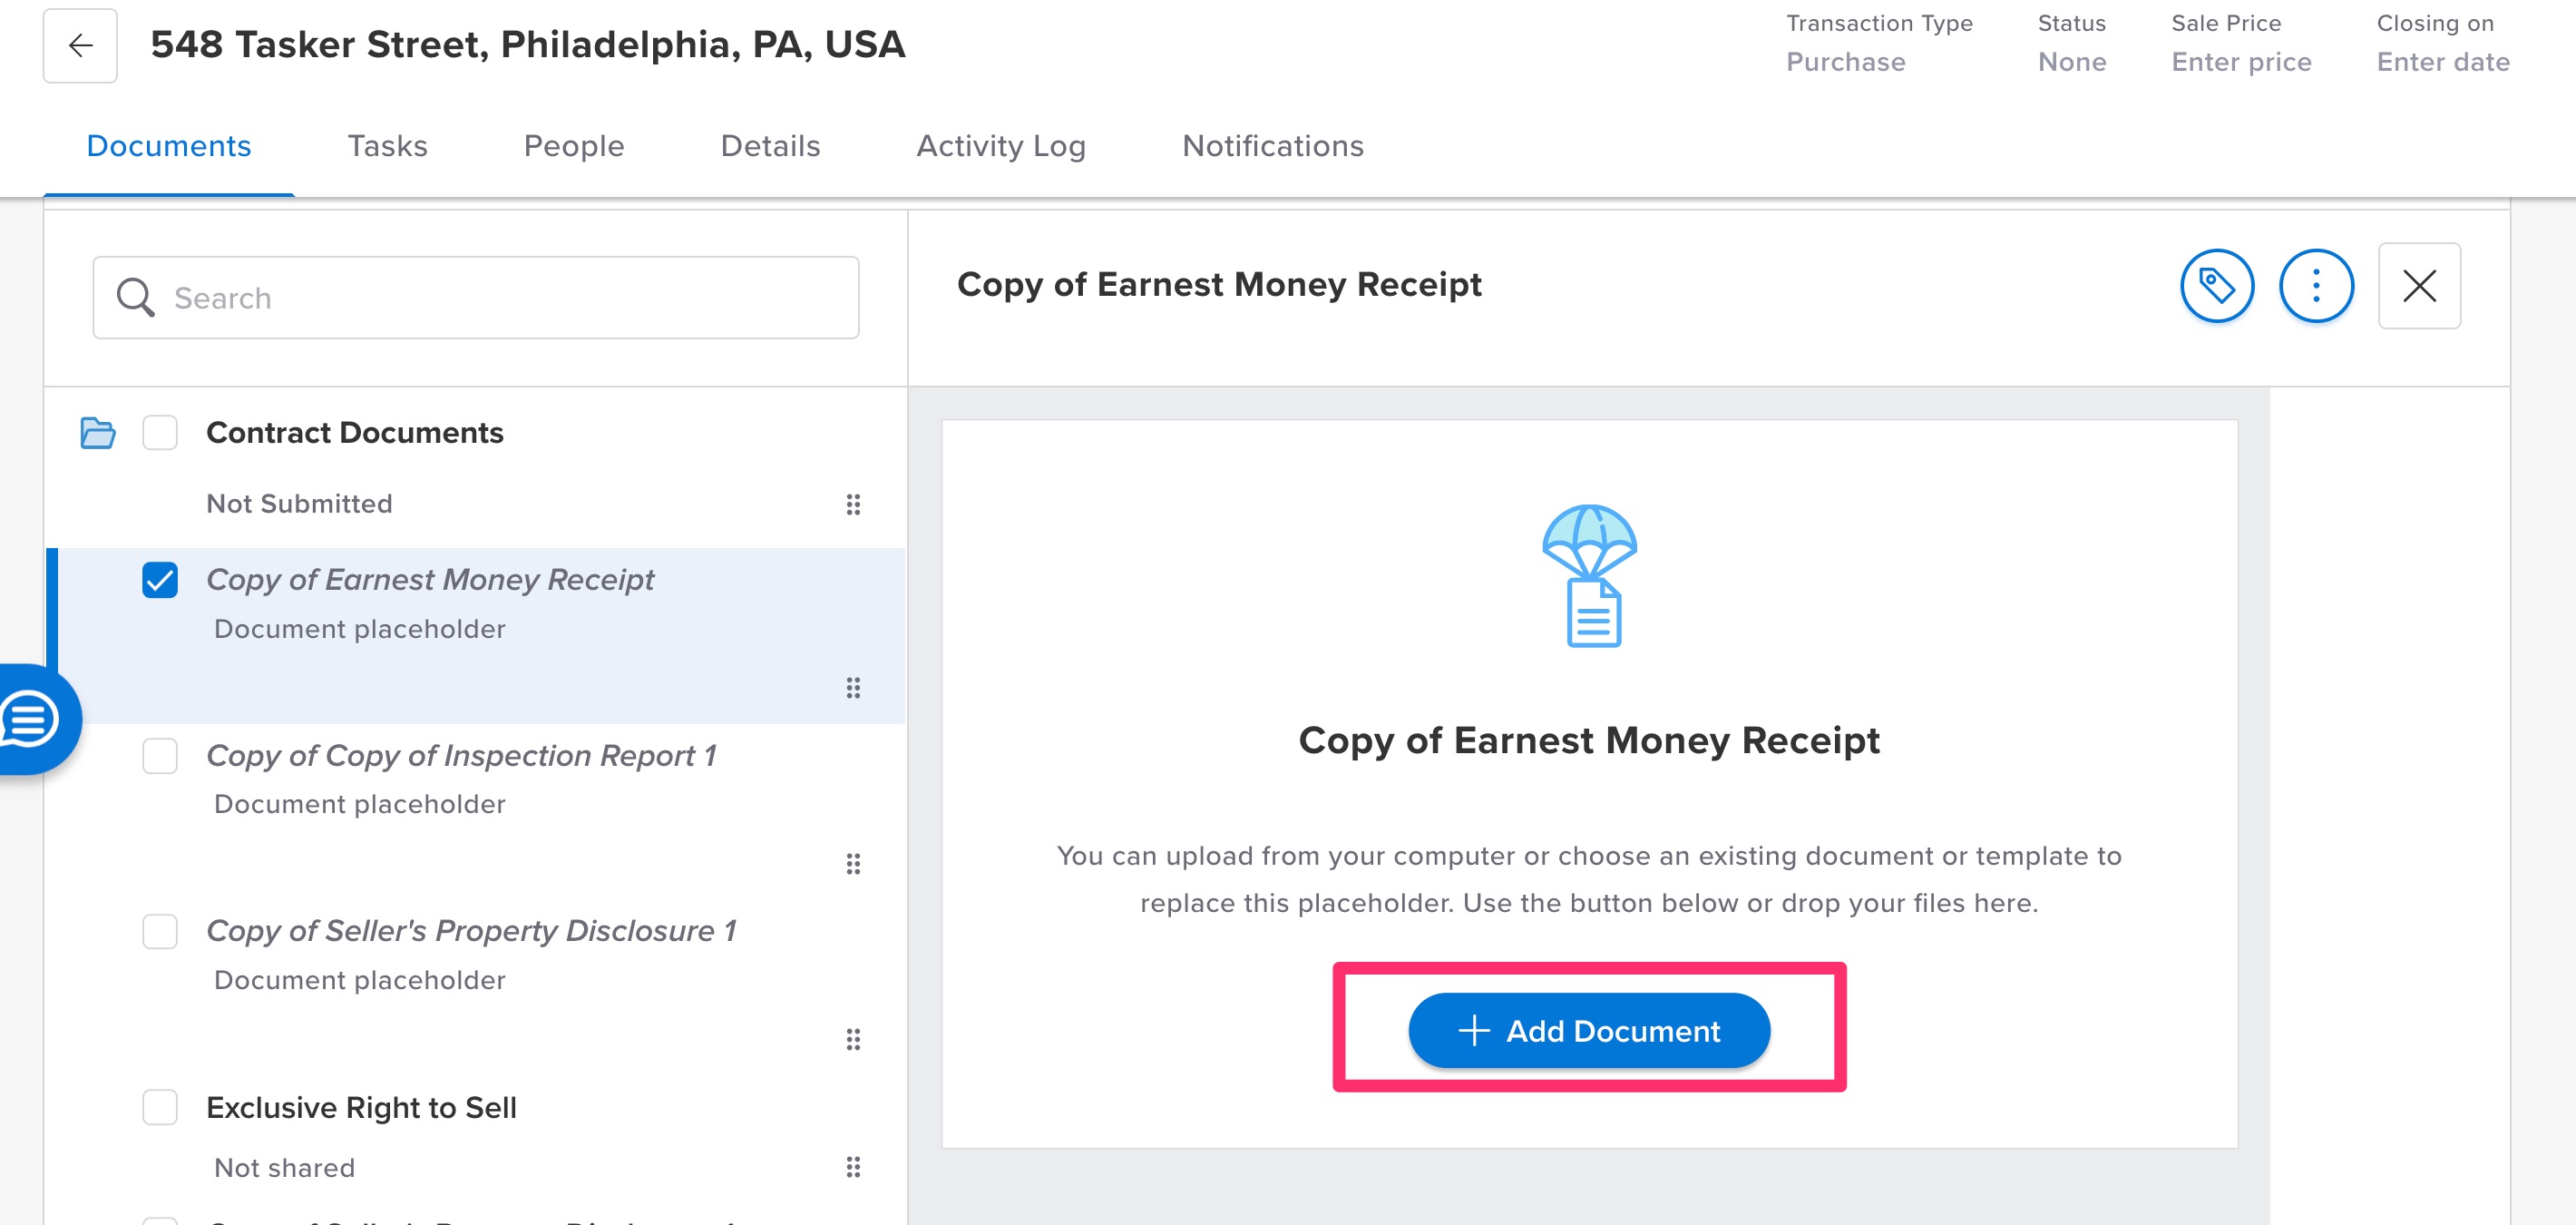Click drag handle for Seller's Property Disclosure row
Screen dimensions: 2576x1225
tap(852, 1039)
